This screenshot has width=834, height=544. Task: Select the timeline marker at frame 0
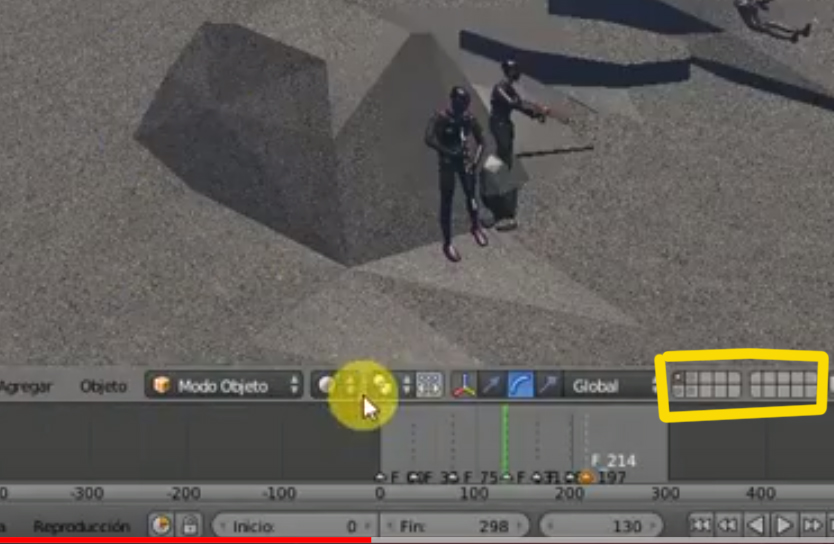click(x=380, y=477)
